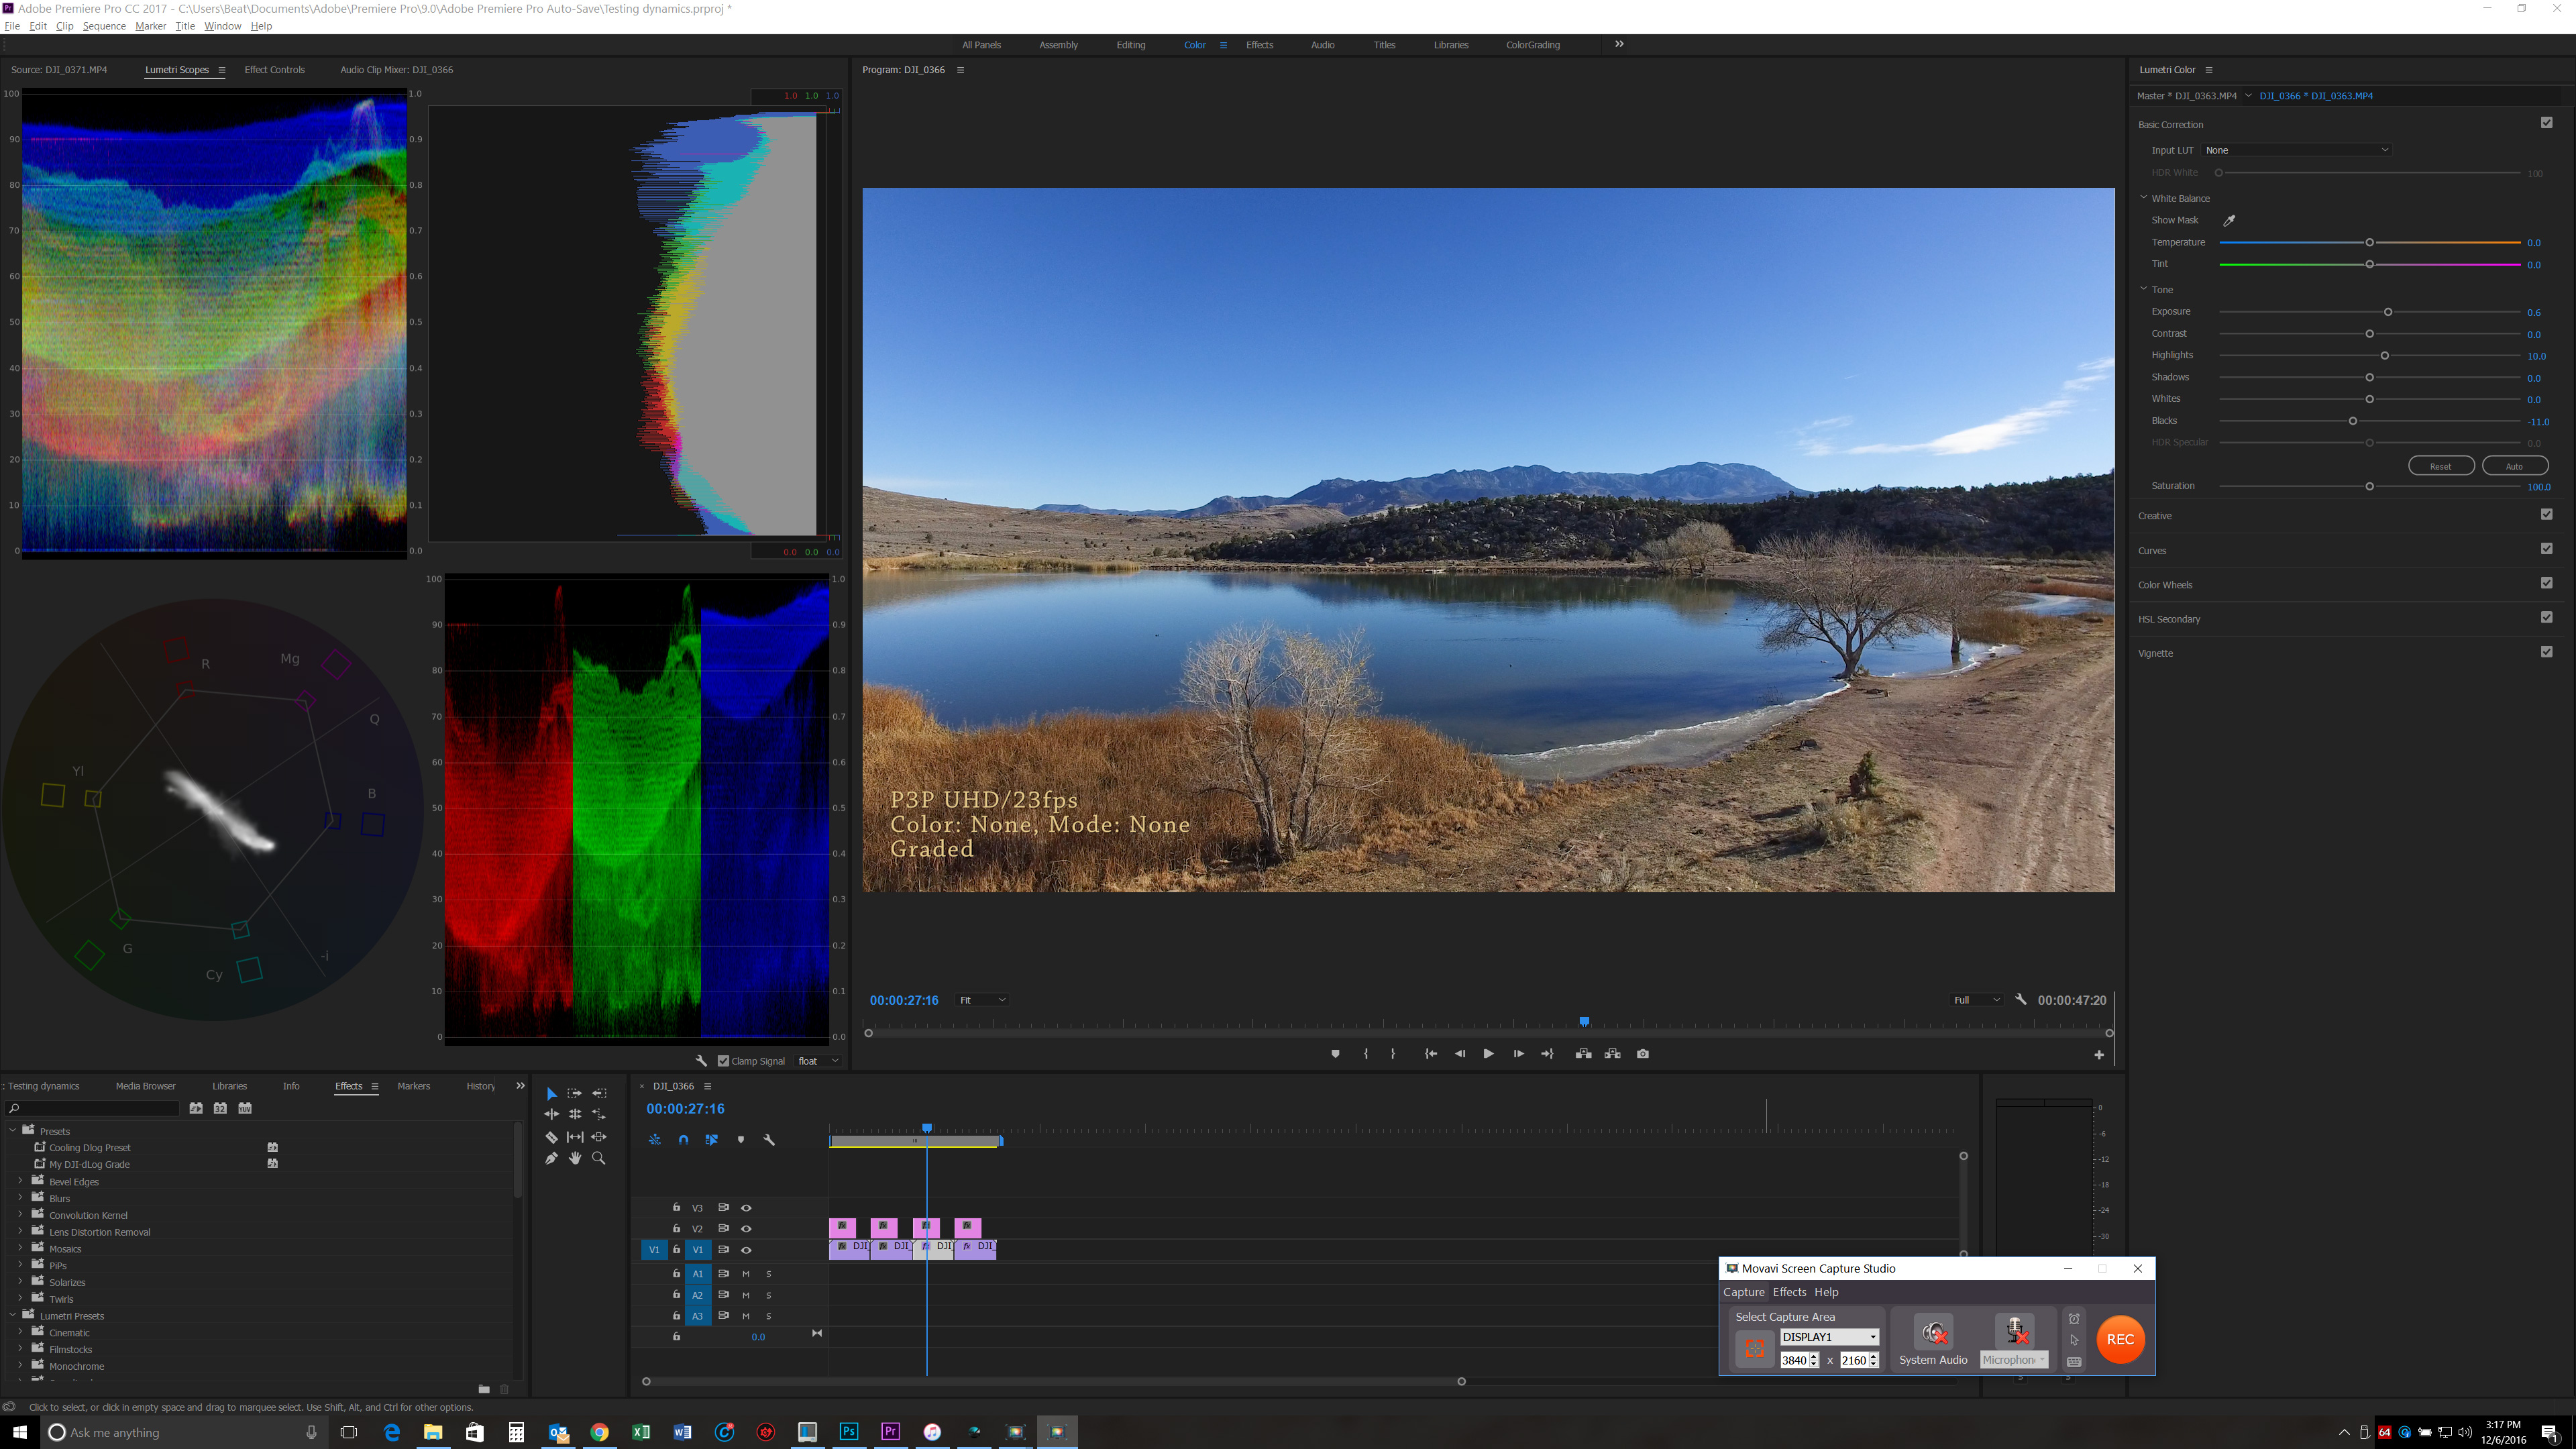The width and height of the screenshot is (2576, 1449).
Task: Open the float scope bit-depth dropdown
Action: [818, 1061]
